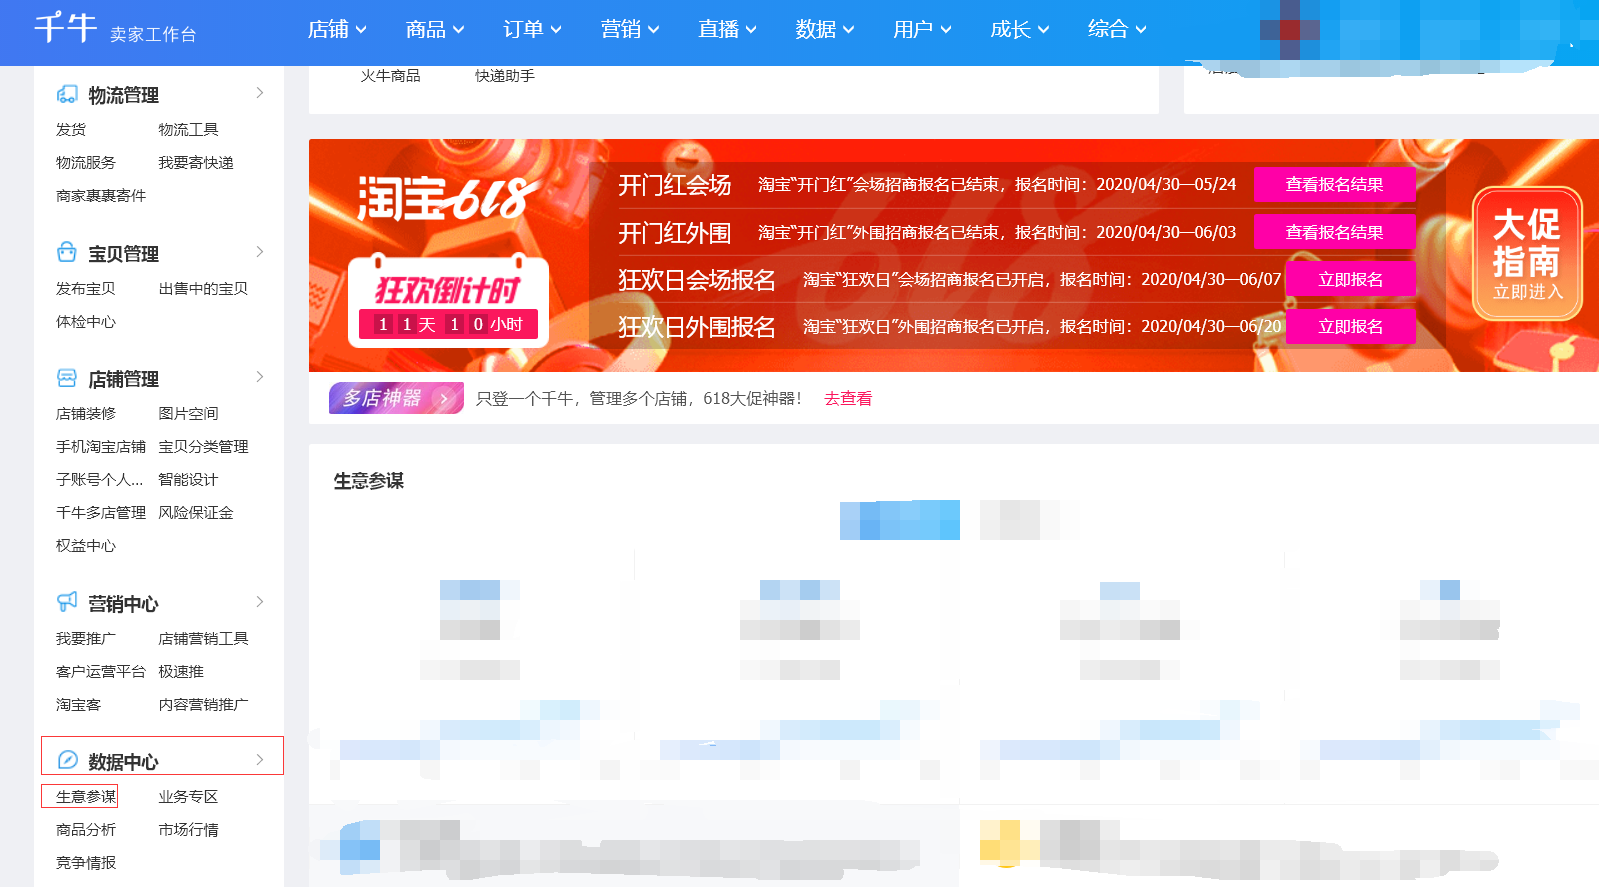This screenshot has height=887, width=1599.
Task: Open 极速推 link
Action: 181,671
